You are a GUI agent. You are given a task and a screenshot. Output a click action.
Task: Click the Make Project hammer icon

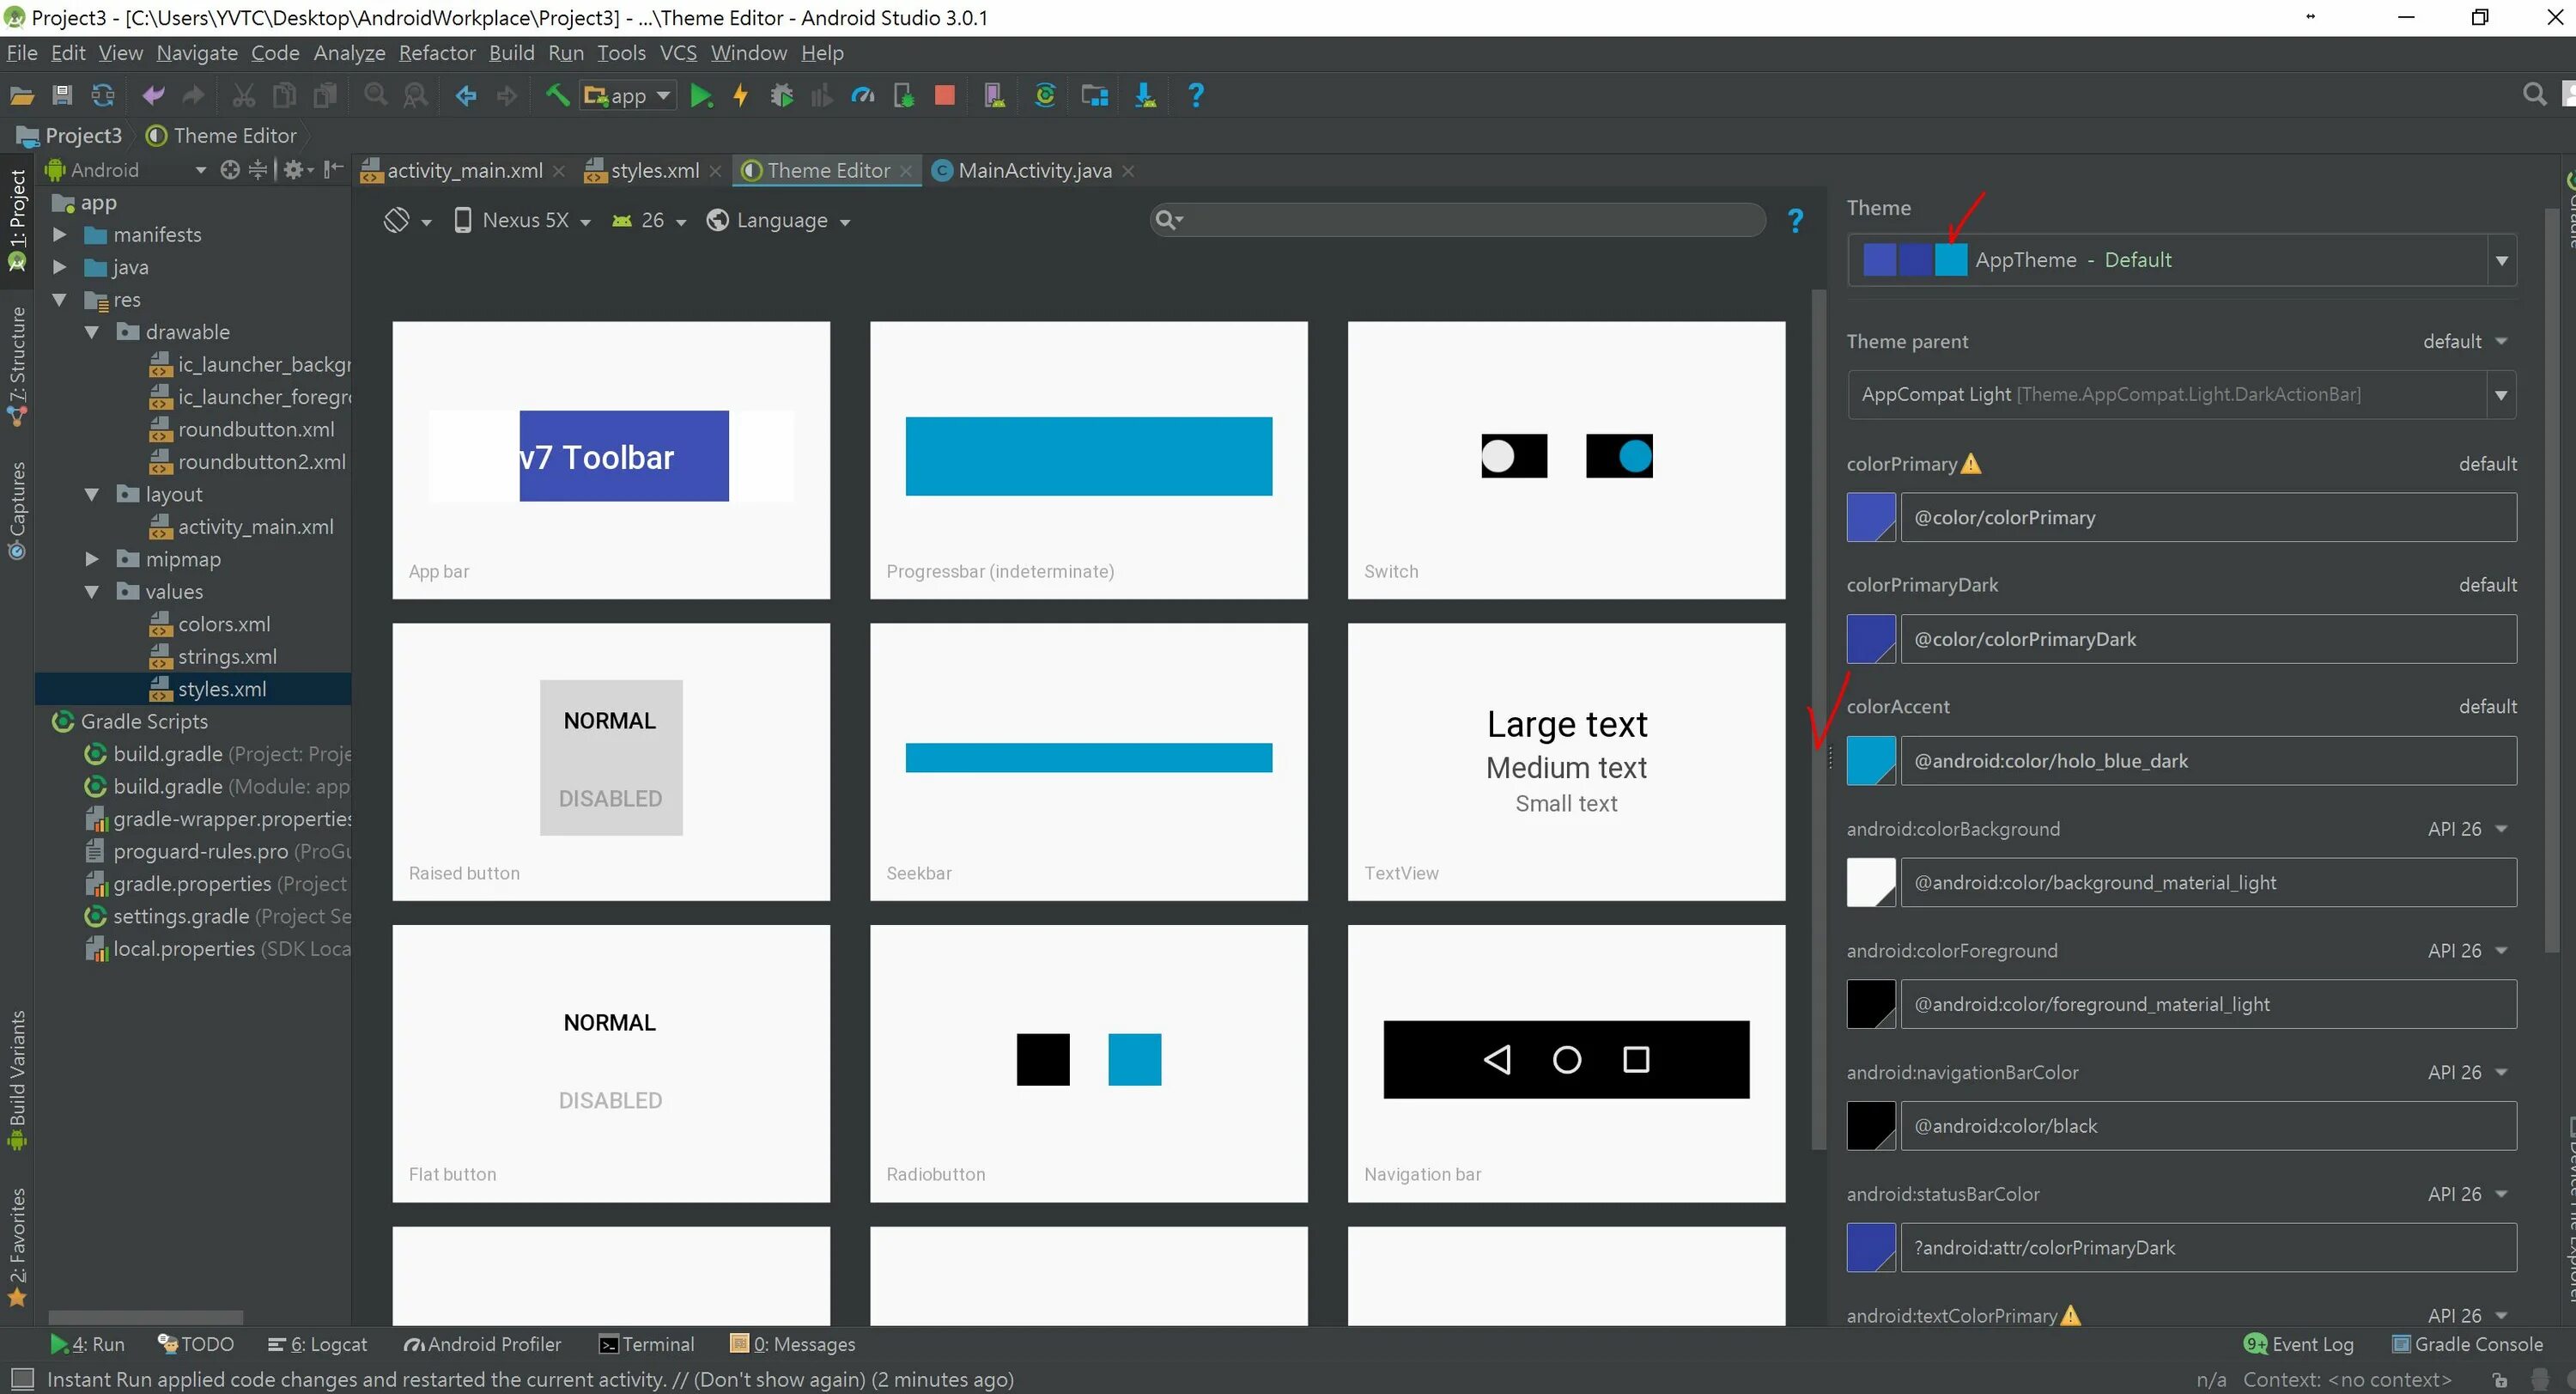click(557, 96)
